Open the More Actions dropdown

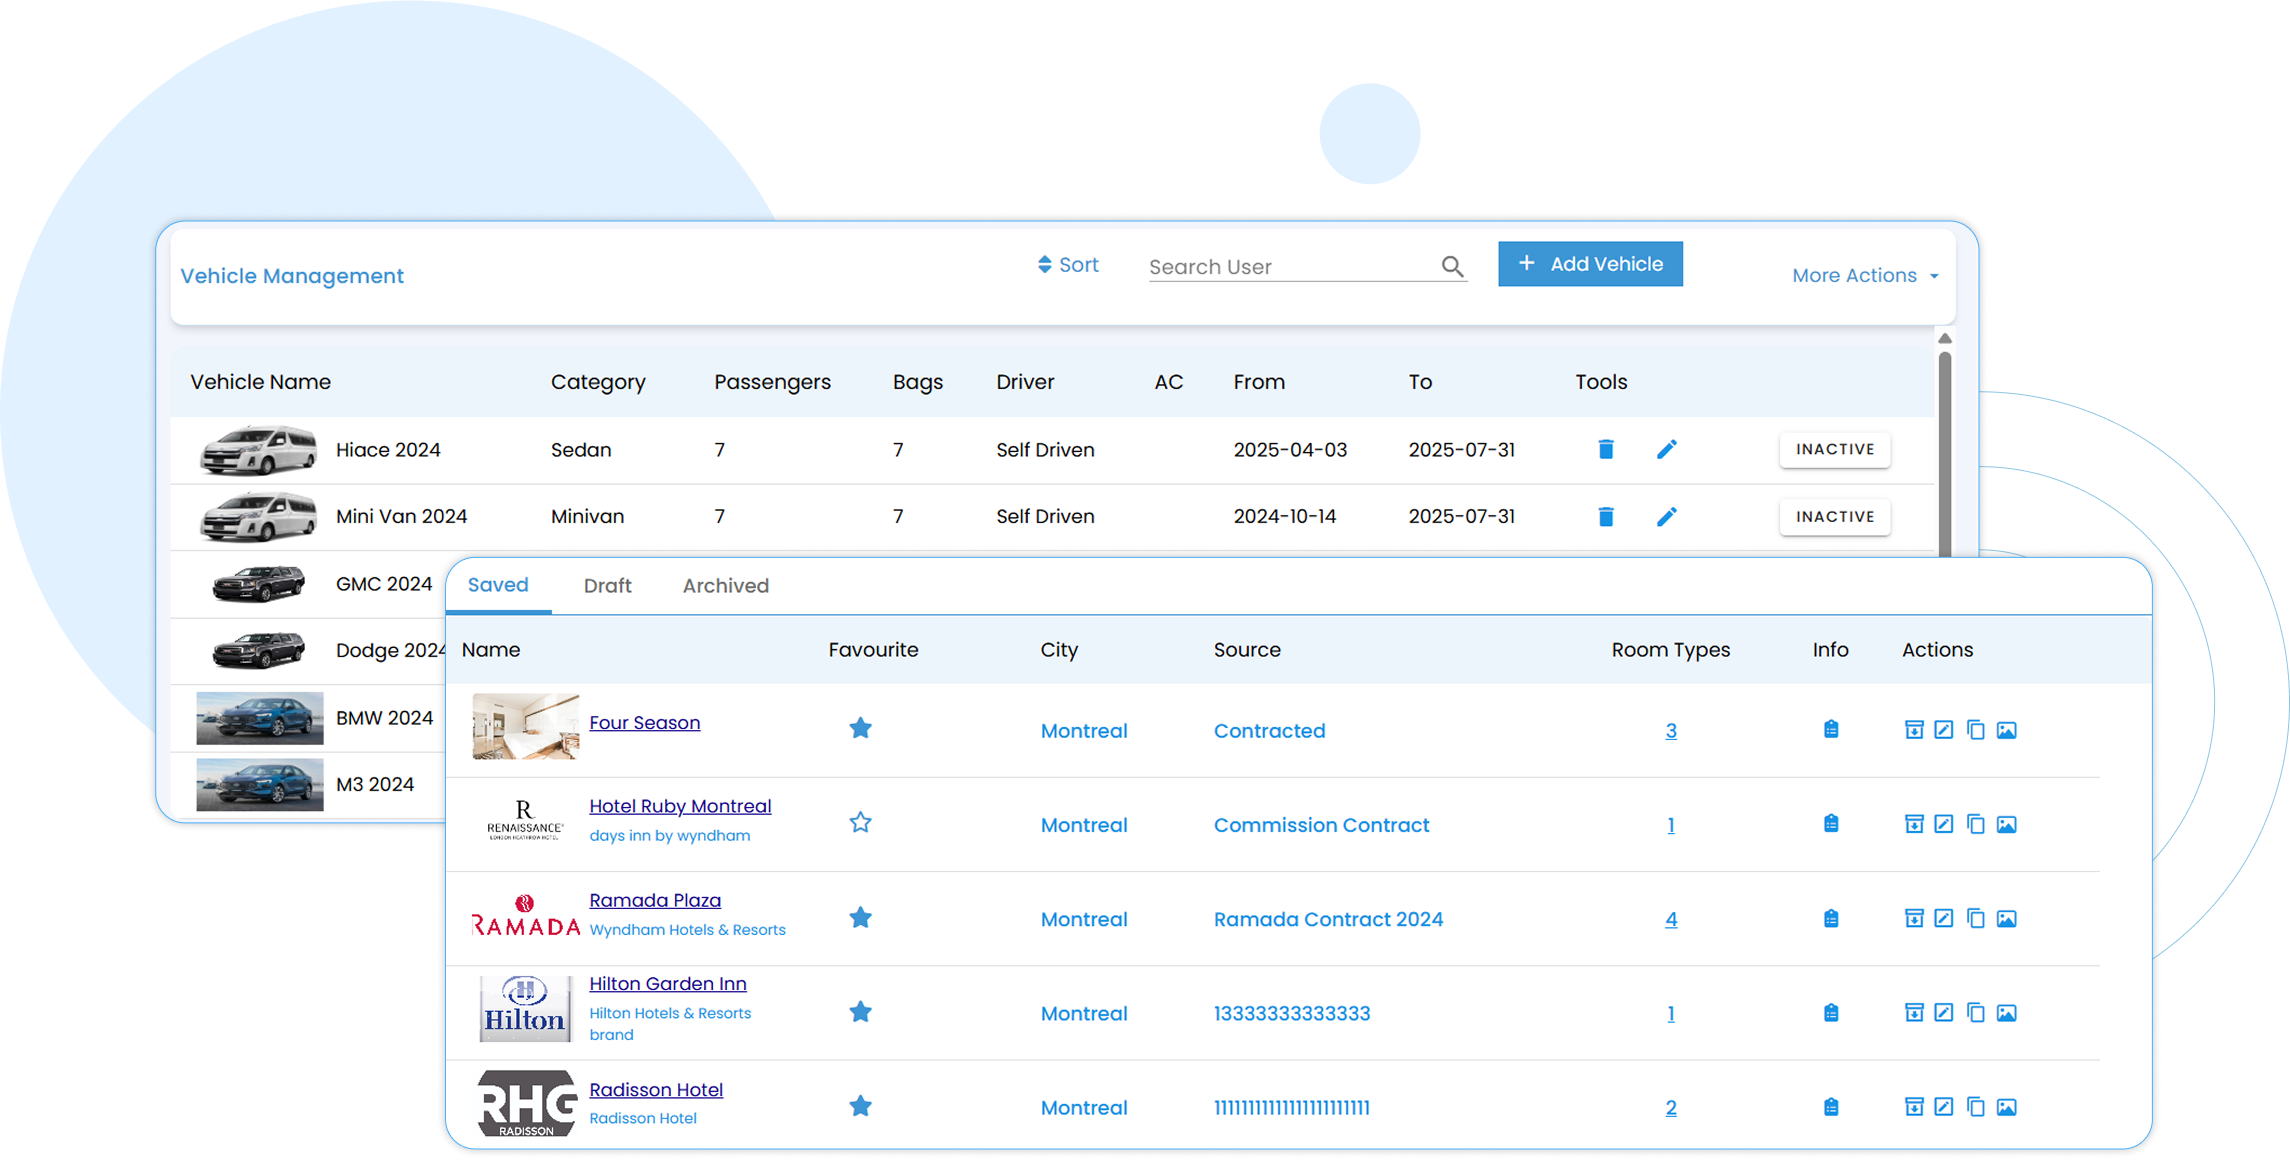pos(1865,275)
